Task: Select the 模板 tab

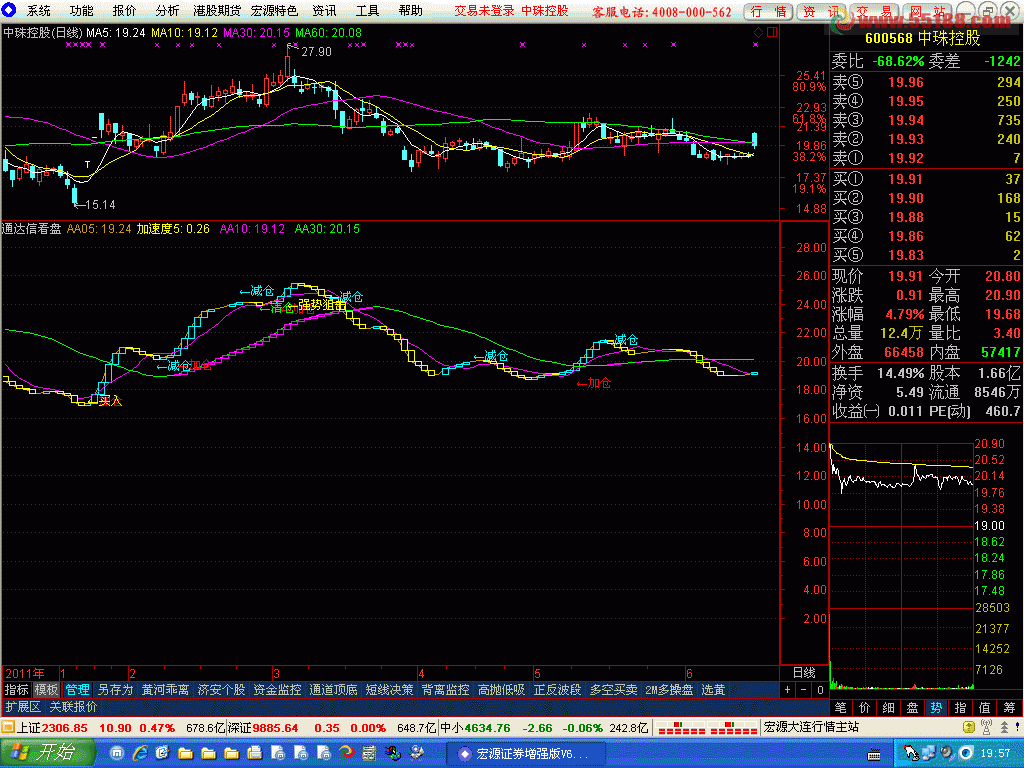Action: (46, 690)
